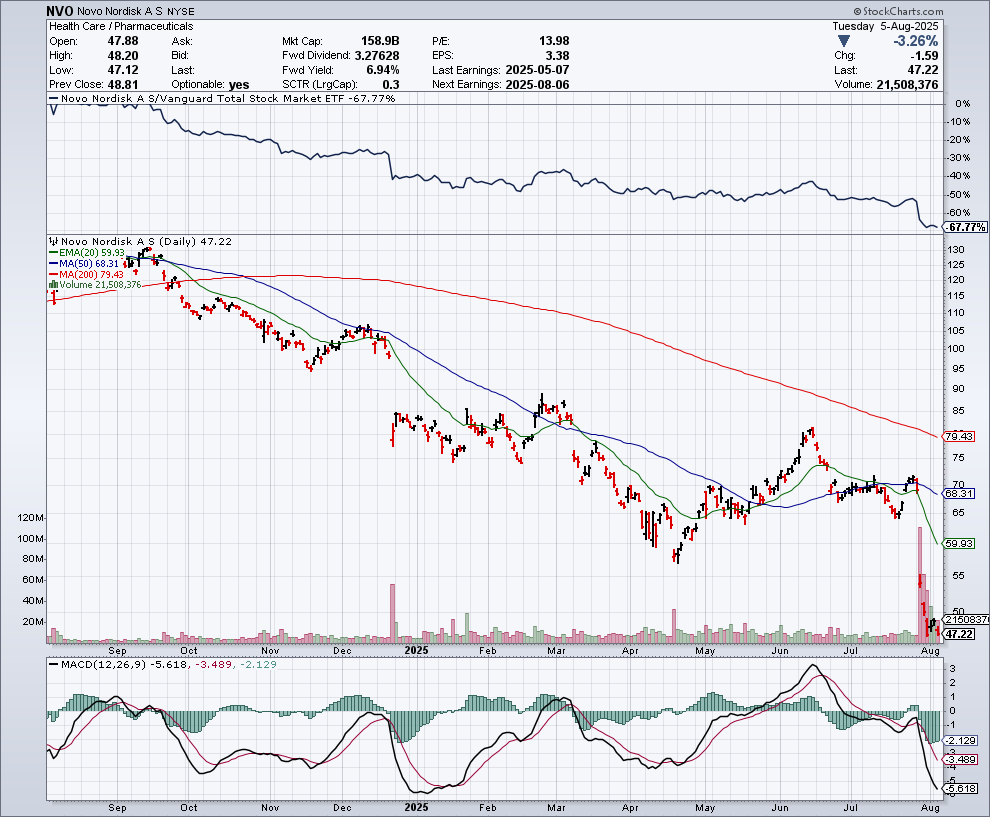Click the -3.489 signal axis label

click(960, 760)
